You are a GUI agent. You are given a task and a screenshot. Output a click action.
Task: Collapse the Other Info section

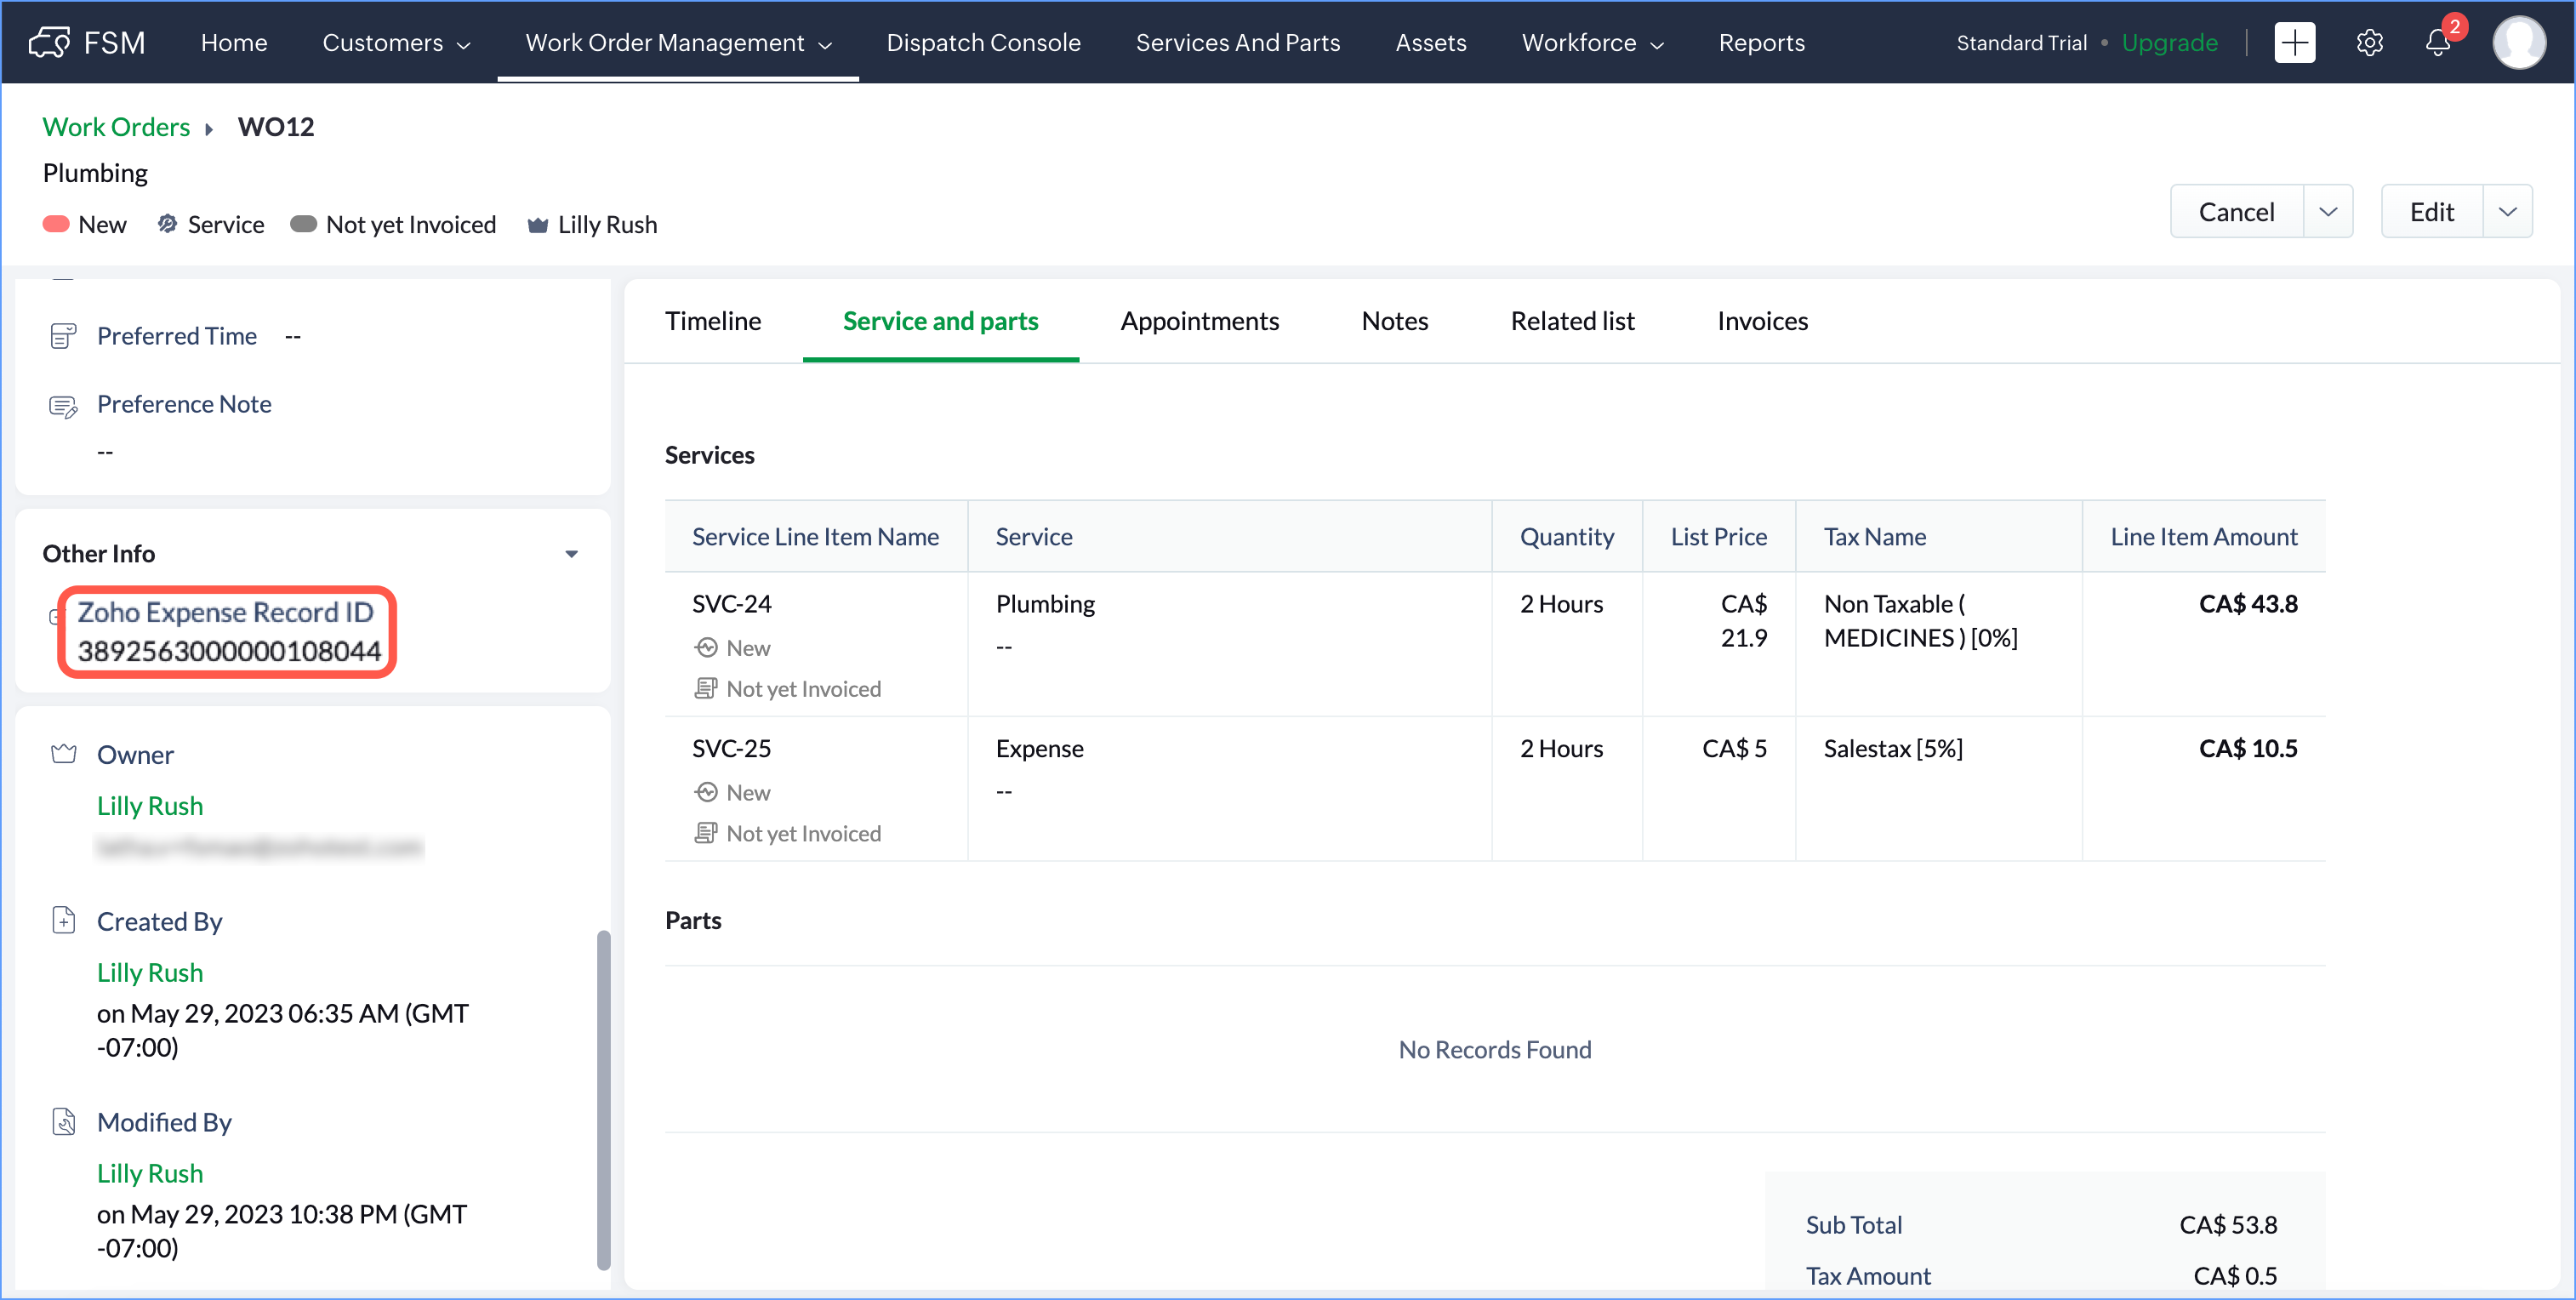[x=571, y=553]
